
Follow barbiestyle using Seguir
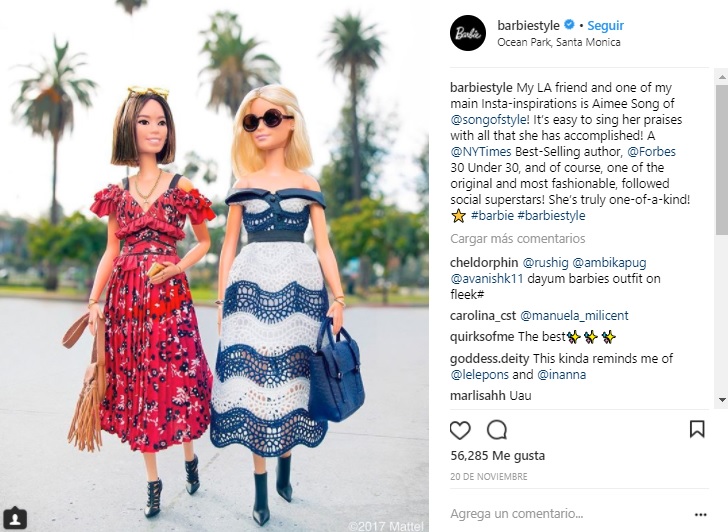pos(605,26)
